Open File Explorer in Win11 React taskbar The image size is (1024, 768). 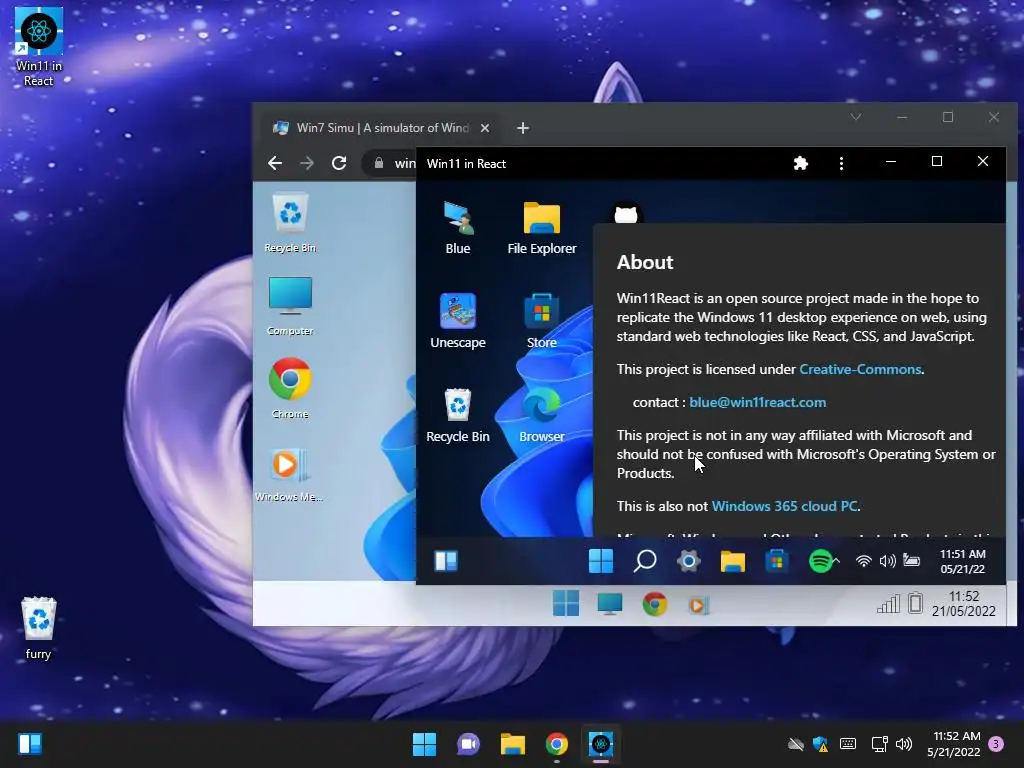[733, 560]
